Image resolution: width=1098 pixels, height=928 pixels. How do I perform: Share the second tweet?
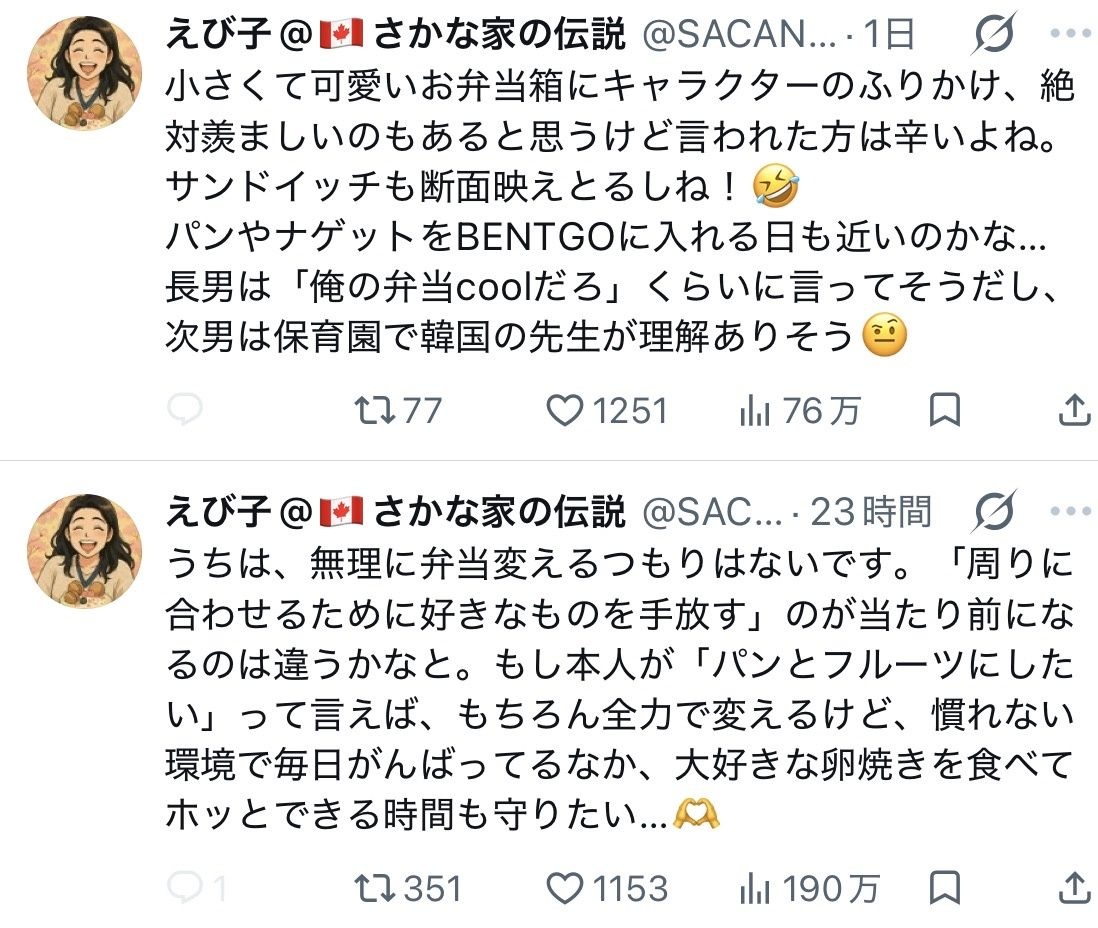point(1074,888)
